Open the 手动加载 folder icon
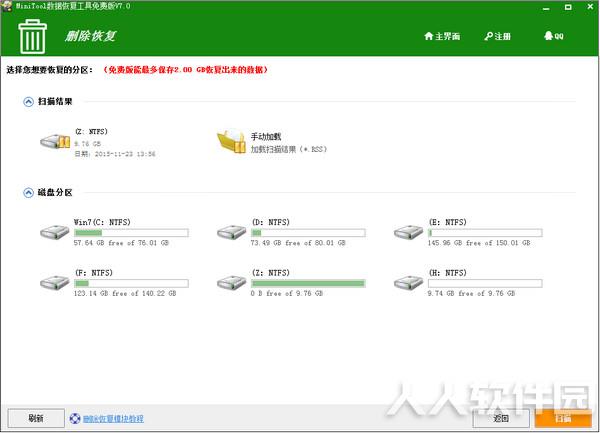 click(x=232, y=142)
